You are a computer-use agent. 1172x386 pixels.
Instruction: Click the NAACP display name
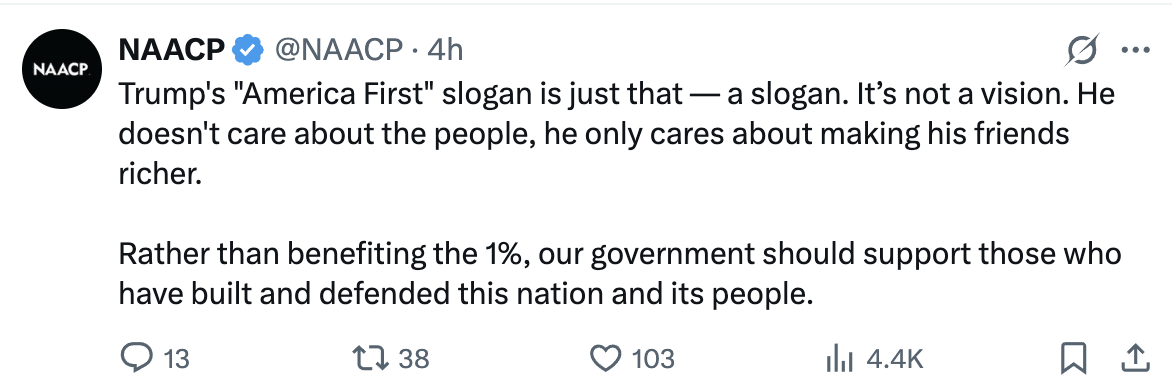(171, 50)
